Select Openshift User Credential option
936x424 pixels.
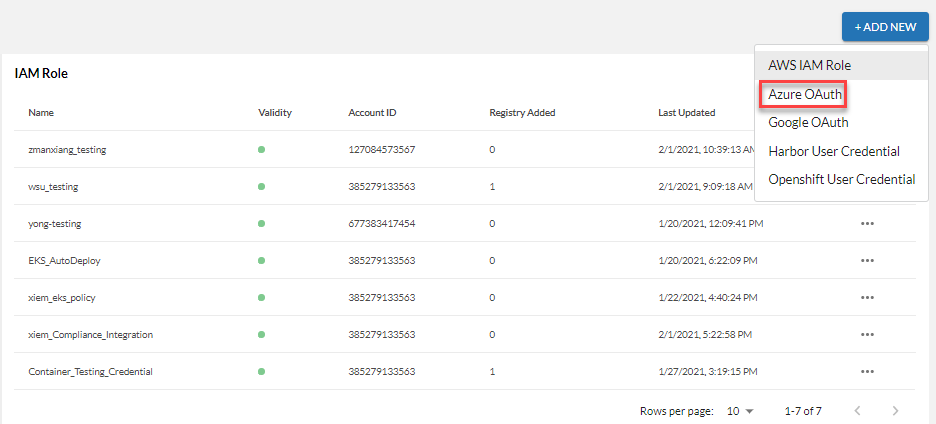841,180
